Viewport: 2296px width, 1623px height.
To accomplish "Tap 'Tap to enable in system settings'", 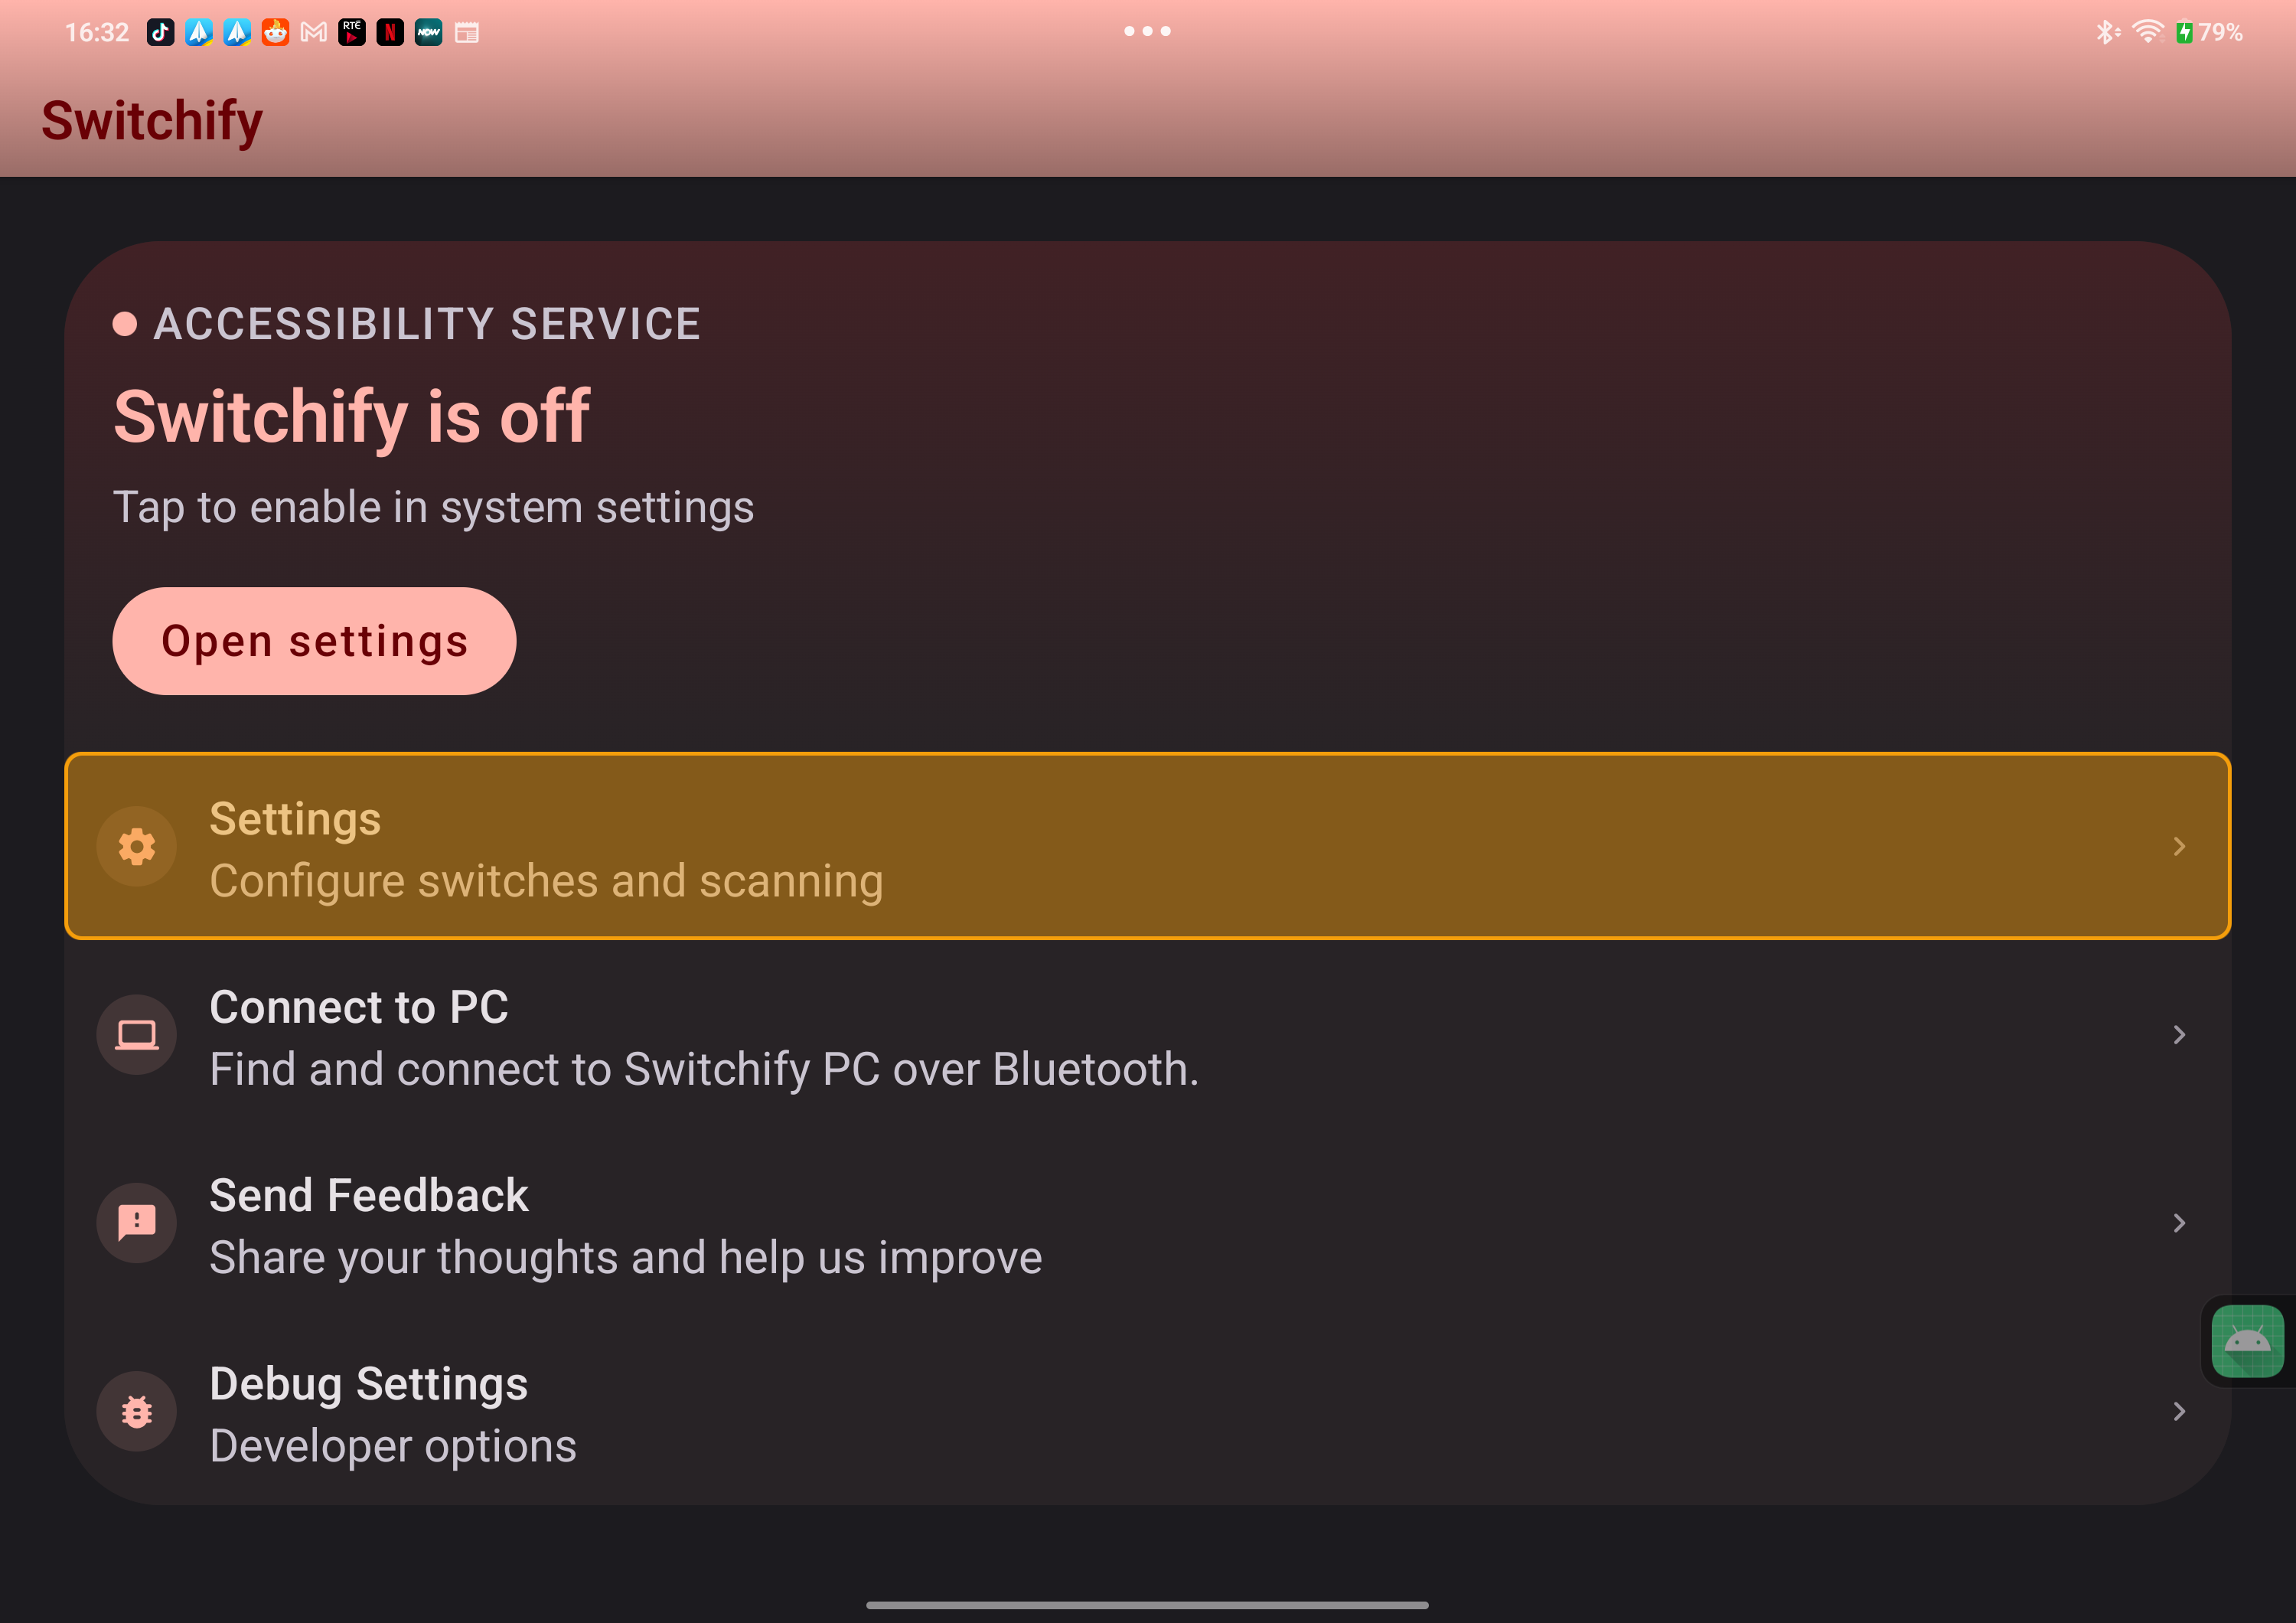I will (x=433, y=507).
